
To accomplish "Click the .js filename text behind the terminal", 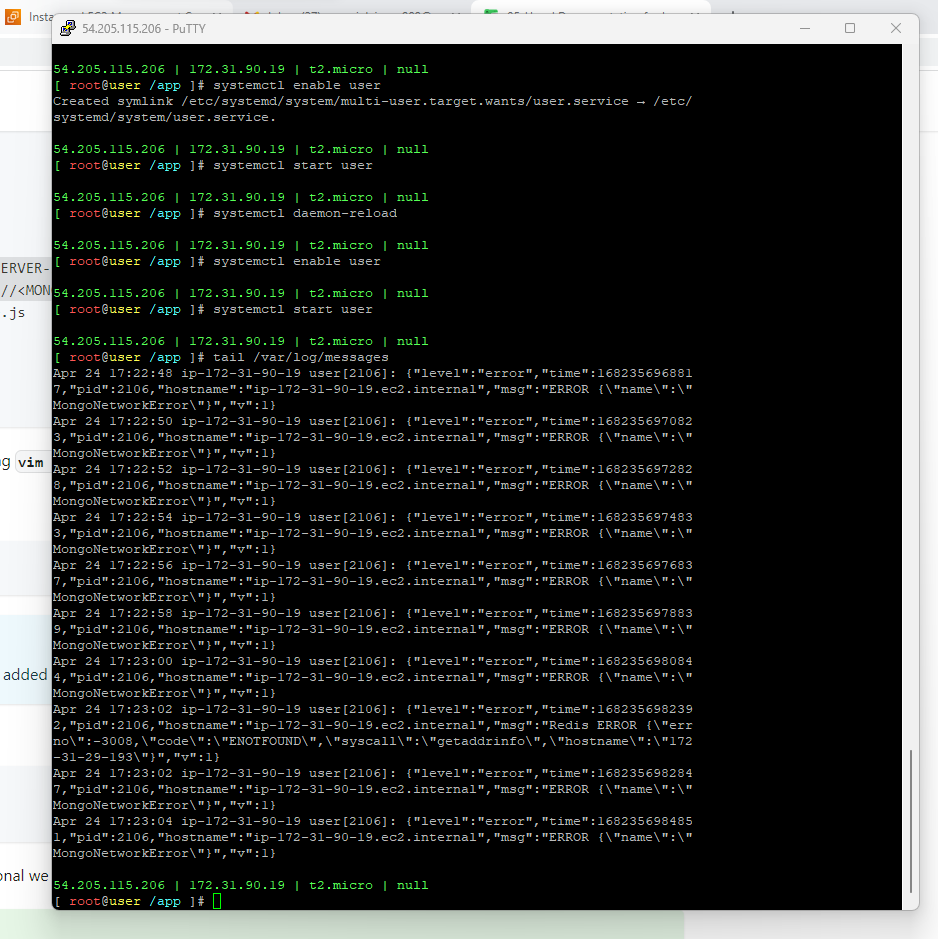I will [14, 312].
